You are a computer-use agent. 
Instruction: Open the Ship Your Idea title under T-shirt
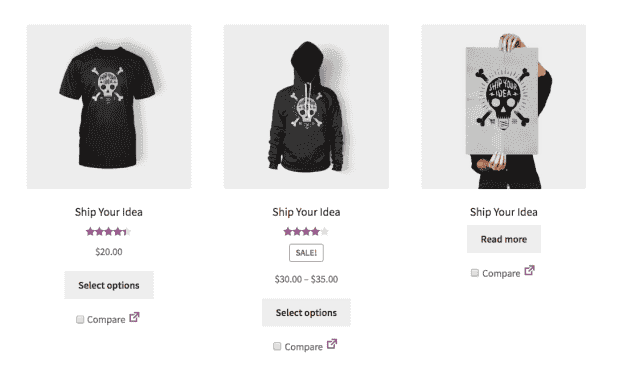coord(109,212)
